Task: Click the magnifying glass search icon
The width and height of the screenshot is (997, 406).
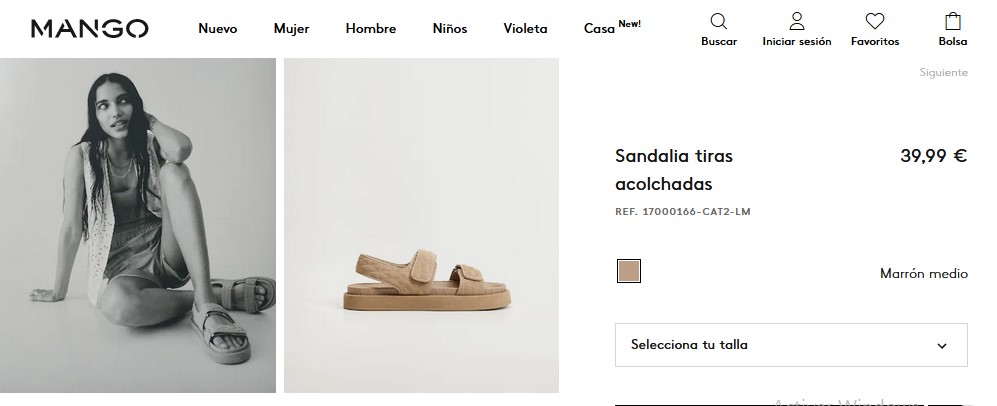Action: [719, 22]
